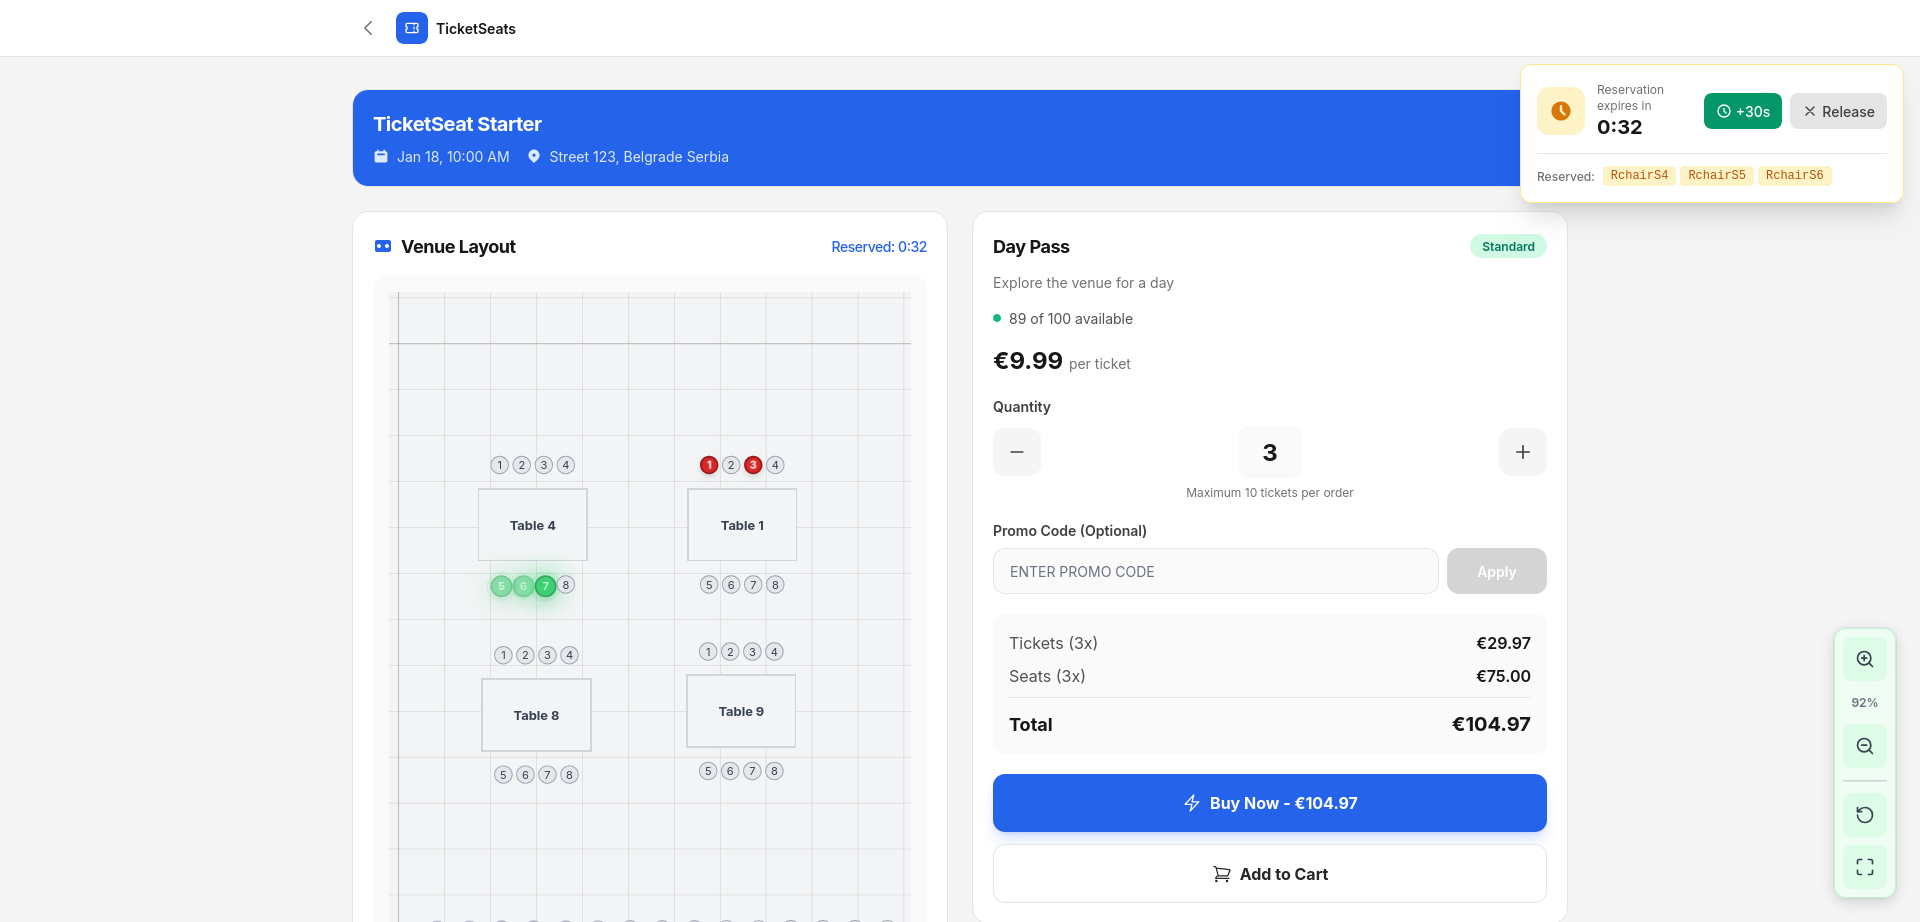Select seat 1 above Table 9
The height and width of the screenshot is (922, 1920).
pos(708,652)
